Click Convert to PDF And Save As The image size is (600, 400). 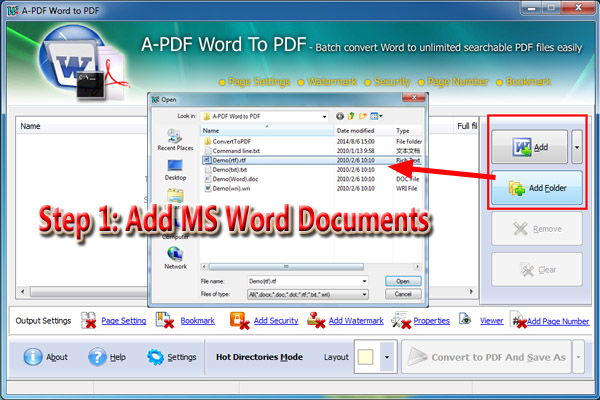coord(487,357)
